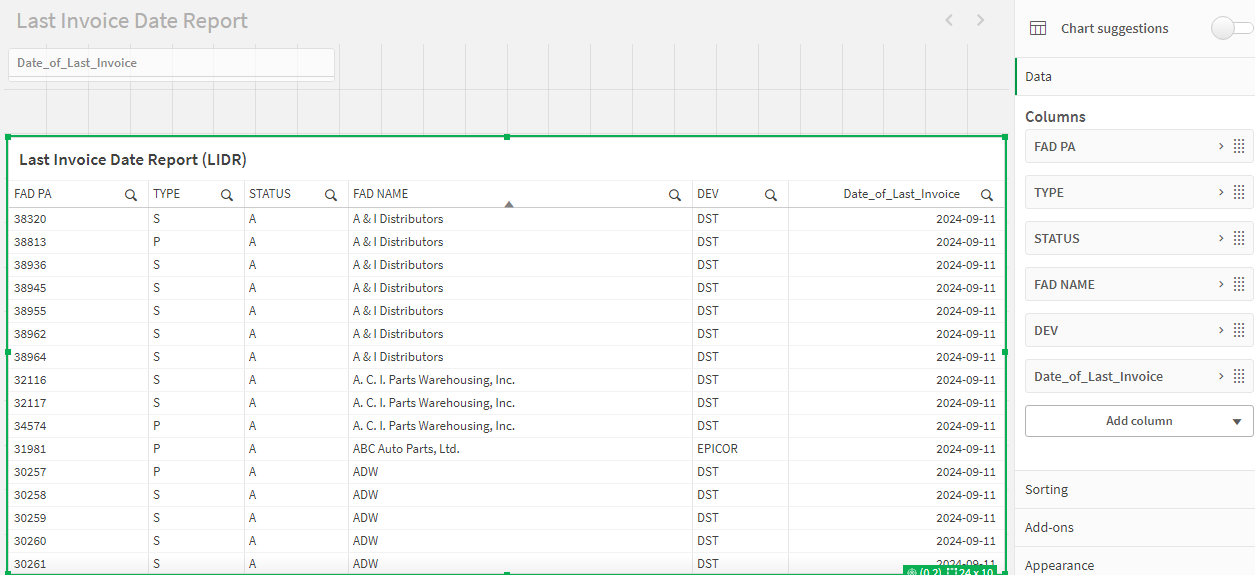Viewport: 1255px width, 575px height.
Task: Expand the FAD NAME column settings
Action: pos(1221,284)
